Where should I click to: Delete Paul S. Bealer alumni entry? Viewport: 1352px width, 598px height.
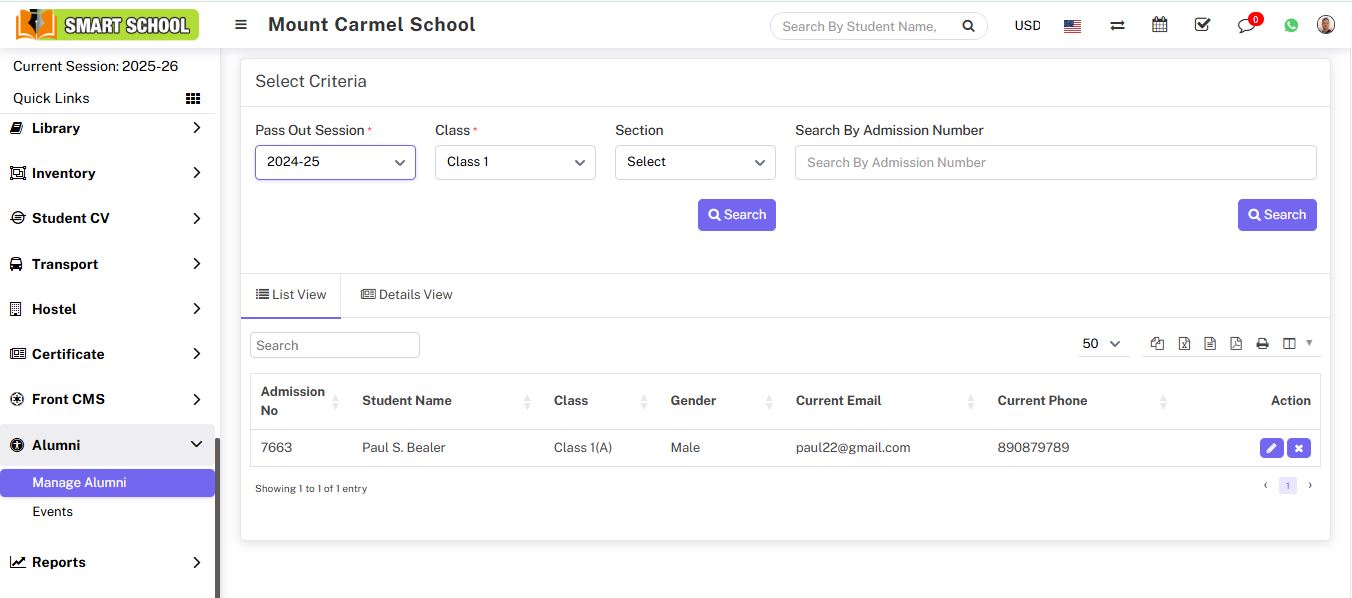1298,448
